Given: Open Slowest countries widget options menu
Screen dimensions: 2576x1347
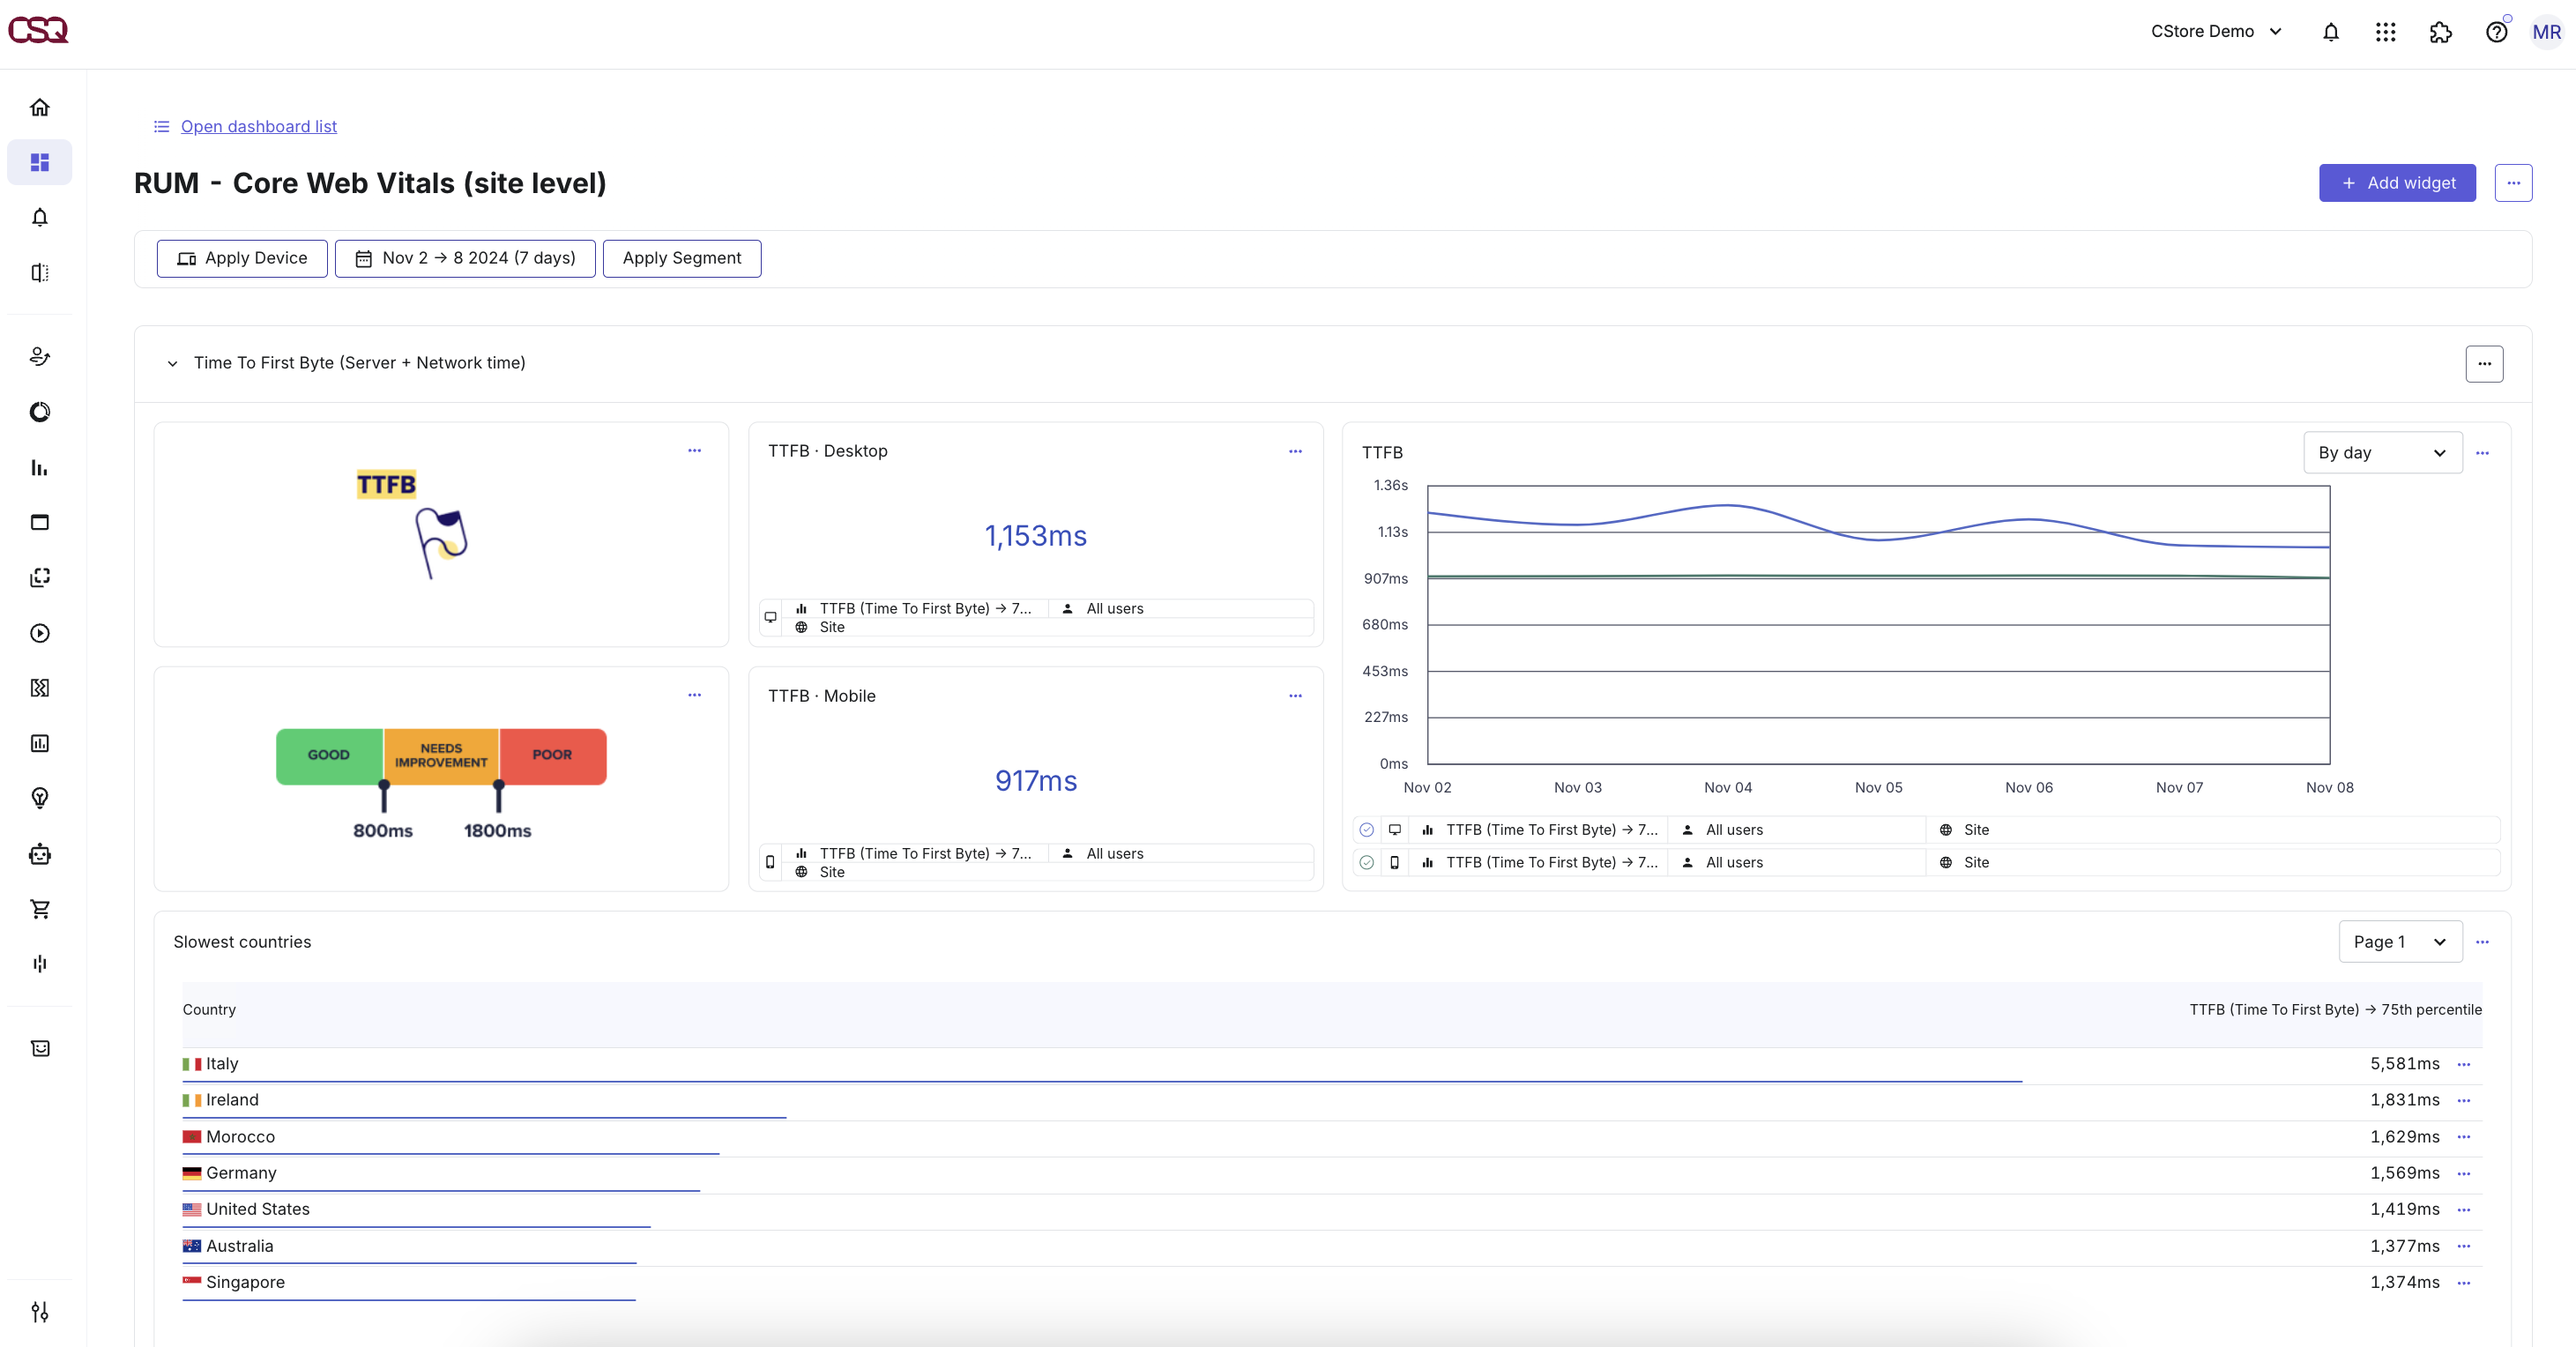Looking at the screenshot, I should coord(2482,942).
